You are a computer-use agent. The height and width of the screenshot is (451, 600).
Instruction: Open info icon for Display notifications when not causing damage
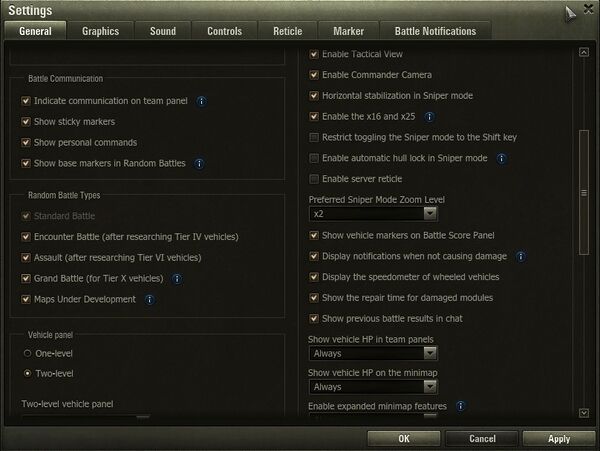(x=520, y=256)
